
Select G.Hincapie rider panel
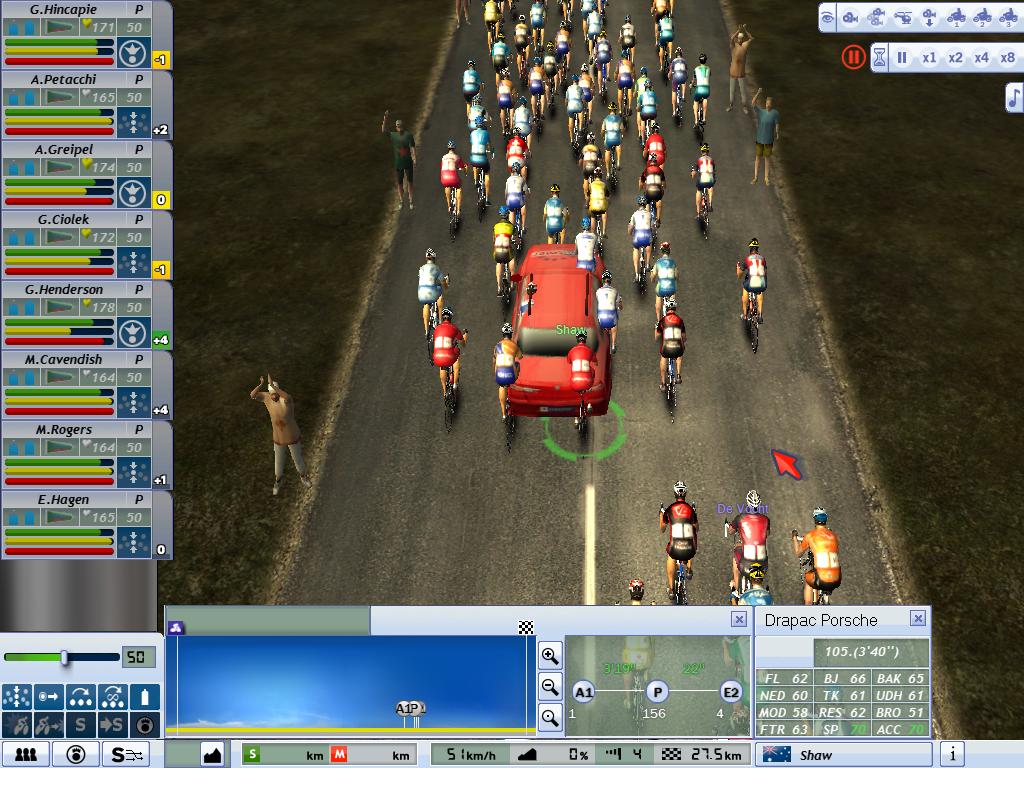coord(75,35)
